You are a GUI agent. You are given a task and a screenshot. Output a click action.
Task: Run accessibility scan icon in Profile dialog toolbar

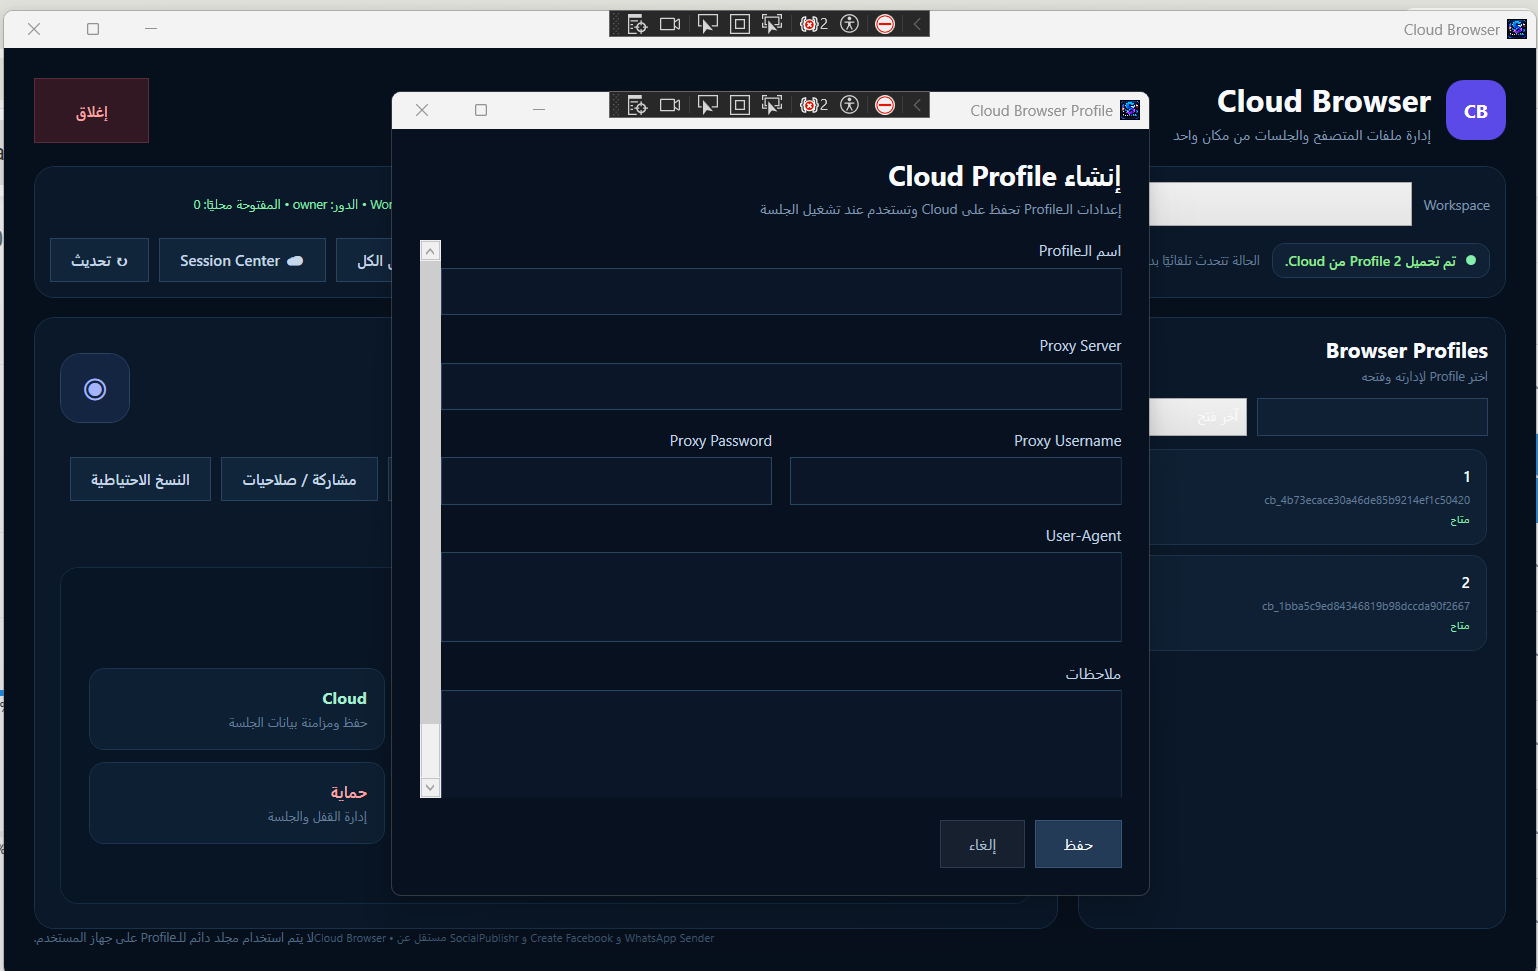click(850, 105)
